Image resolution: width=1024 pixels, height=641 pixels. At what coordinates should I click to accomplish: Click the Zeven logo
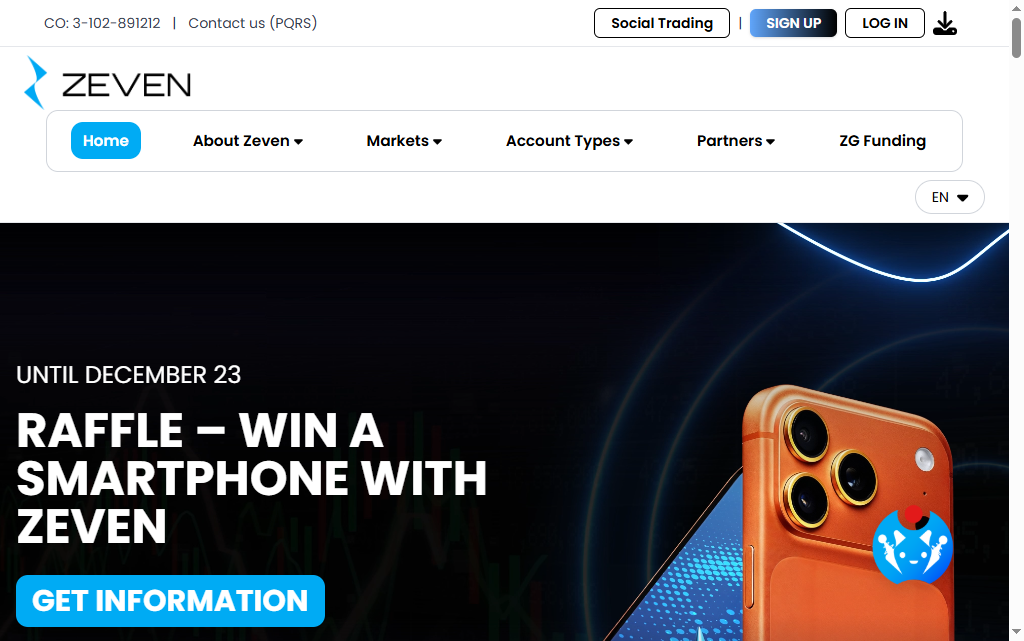pos(108,83)
